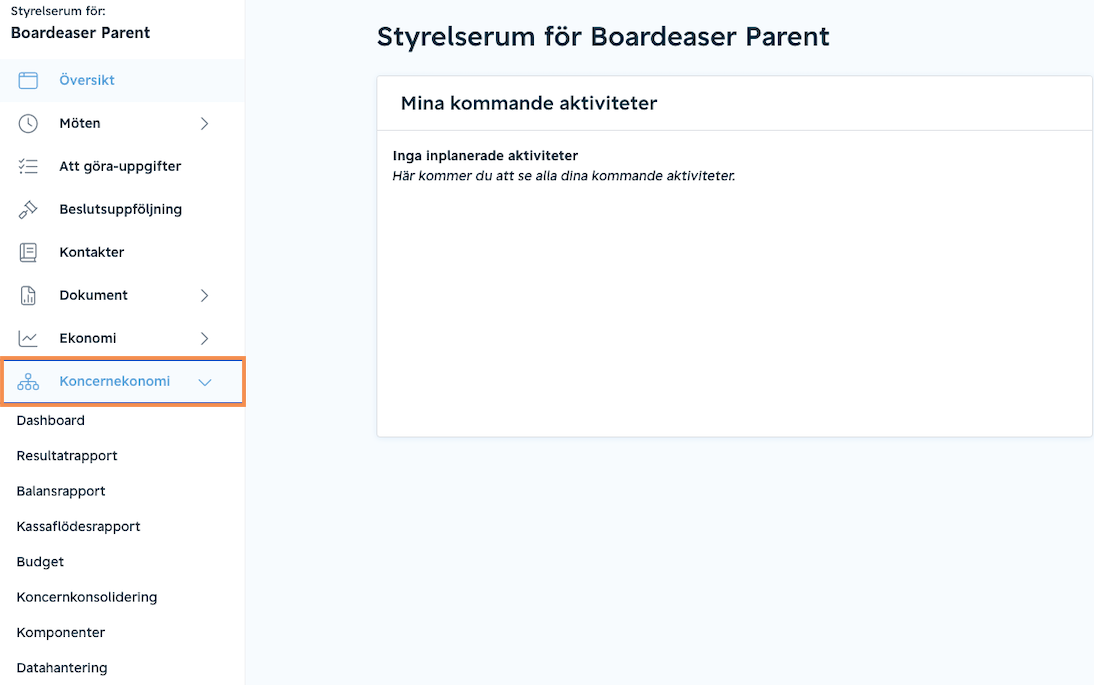Collapse the Koncernekonomi section chevron
Image resolution: width=1094 pixels, height=685 pixels.
coord(204,382)
